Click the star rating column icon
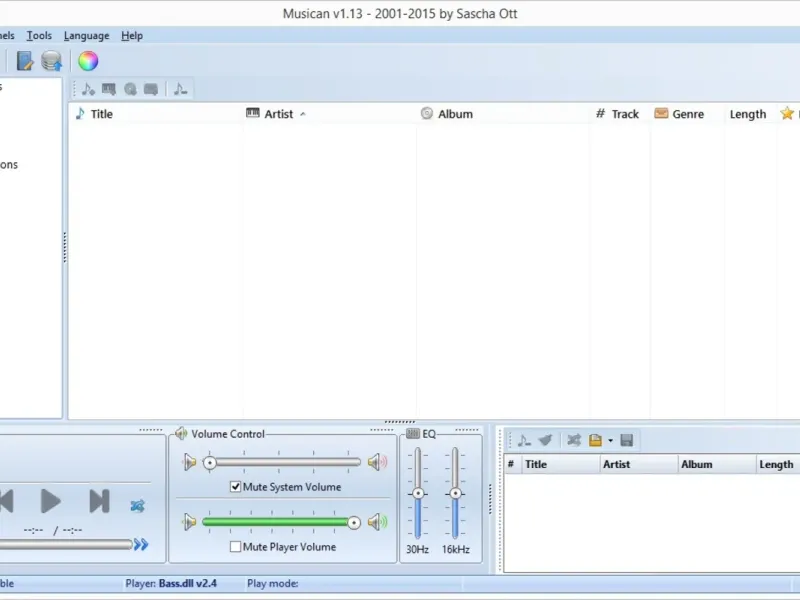 787,113
